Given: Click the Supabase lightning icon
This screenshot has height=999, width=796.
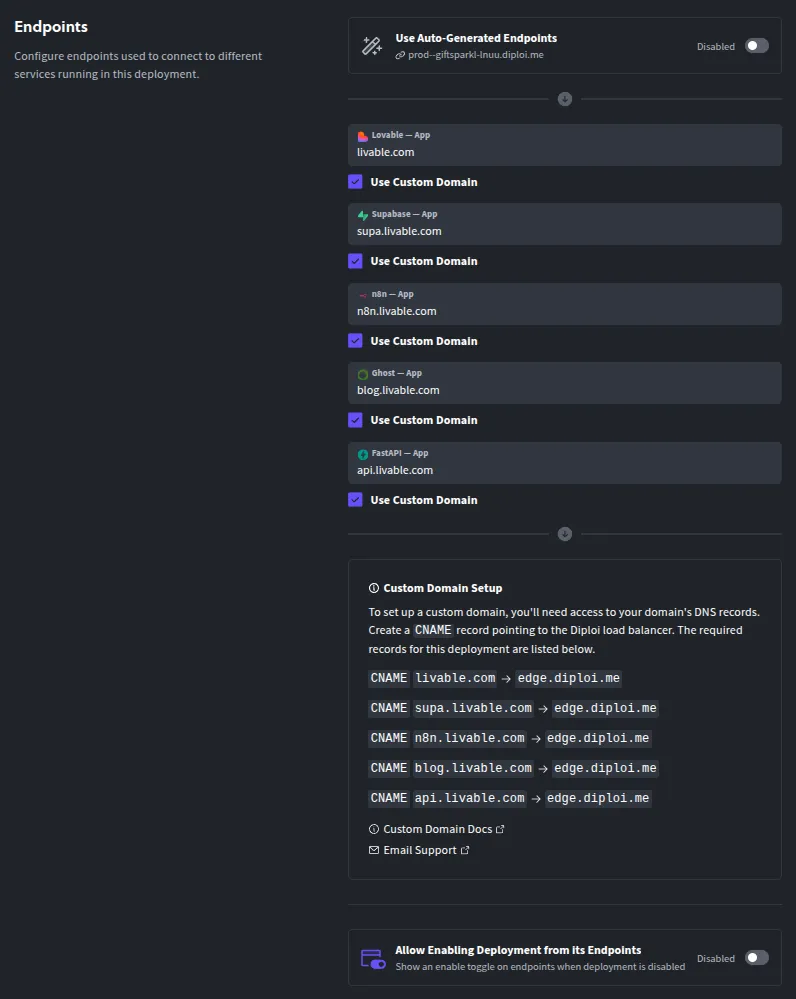Looking at the screenshot, I should [362, 214].
